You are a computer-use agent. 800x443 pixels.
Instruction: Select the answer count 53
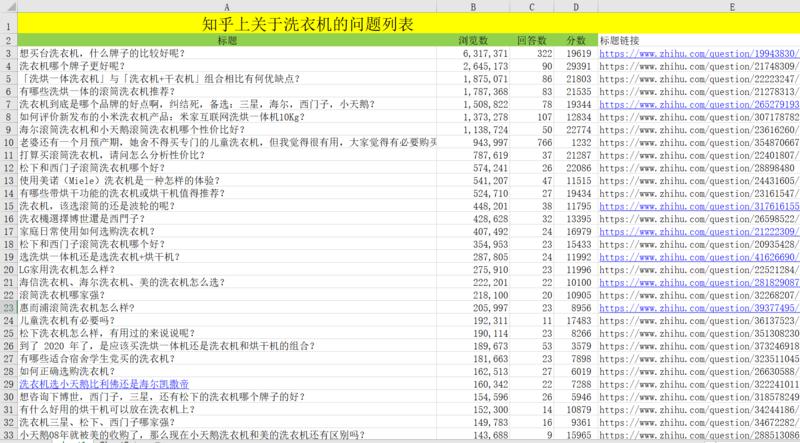point(532,346)
